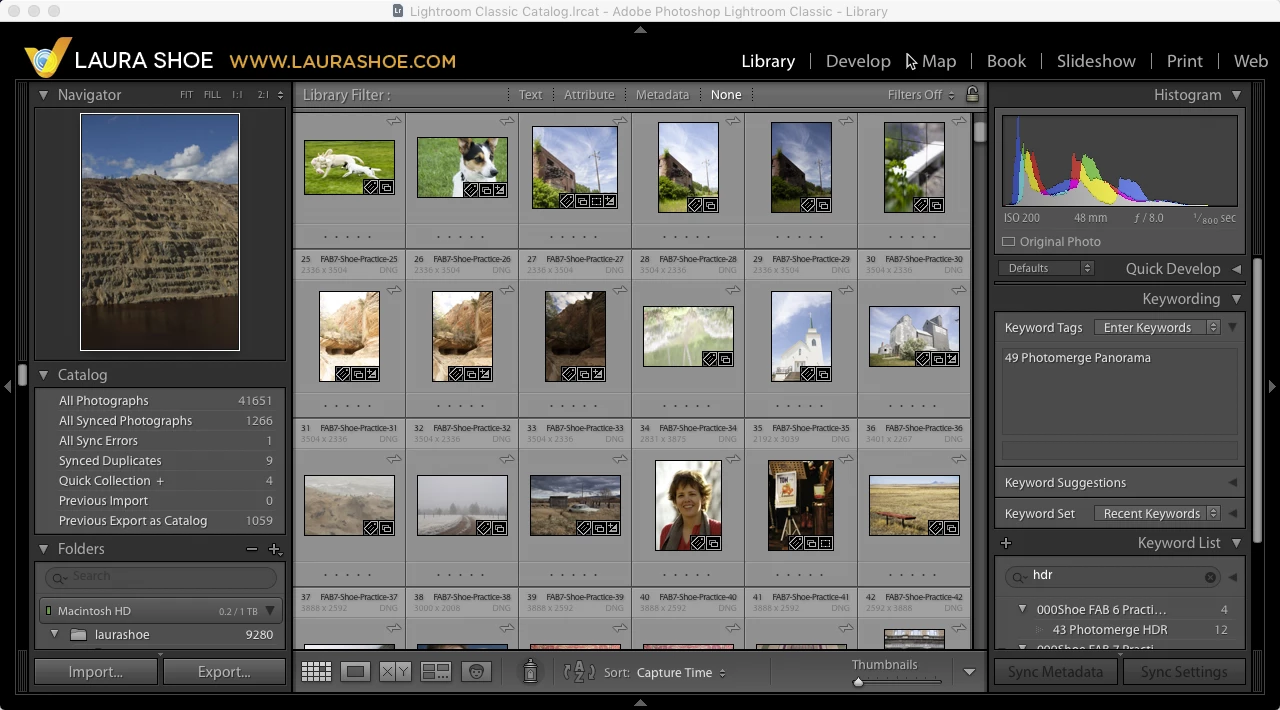The image size is (1280, 710).
Task: Toggle Macintosh HD volume status indicator
Action: (x=47, y=611)
